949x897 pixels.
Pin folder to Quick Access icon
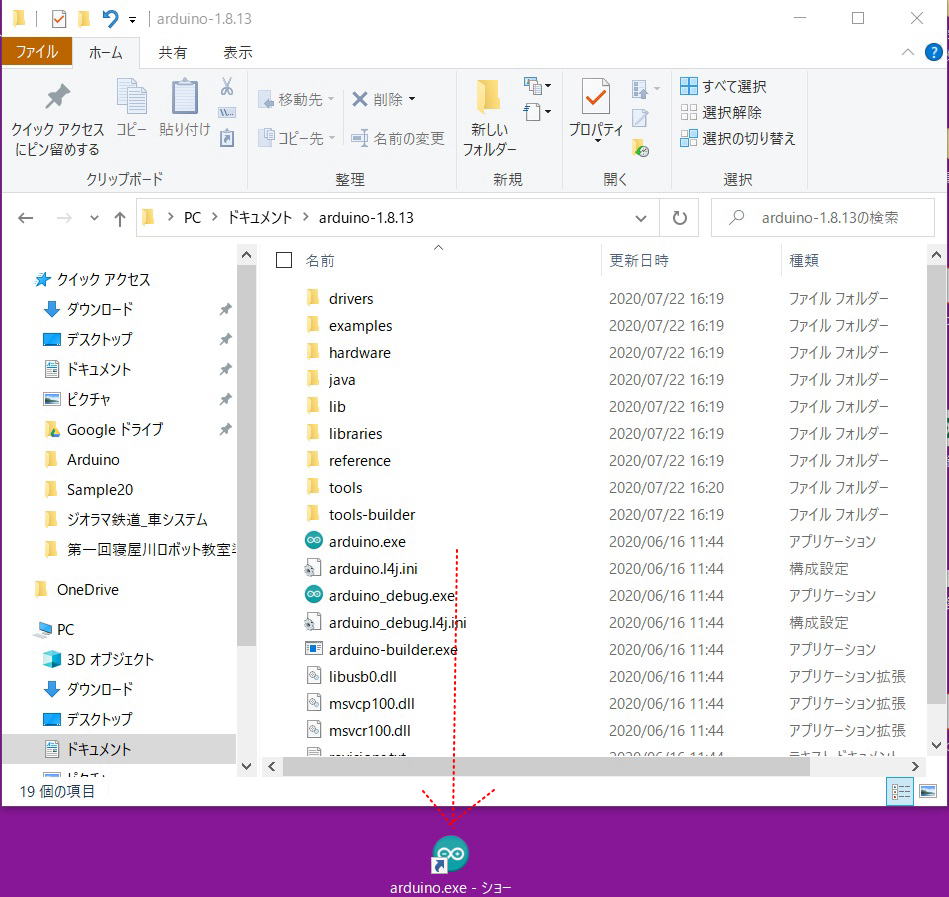click(57, 97)
